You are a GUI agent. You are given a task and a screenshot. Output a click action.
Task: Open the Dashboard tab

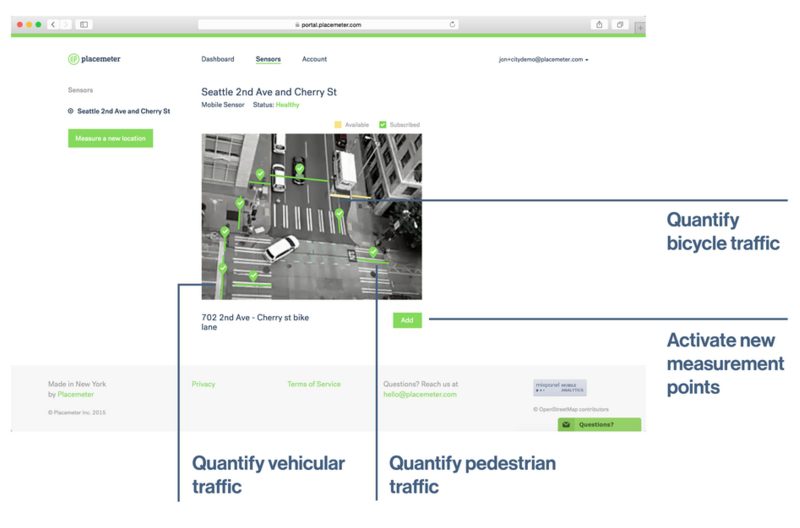tap(217, 59)
